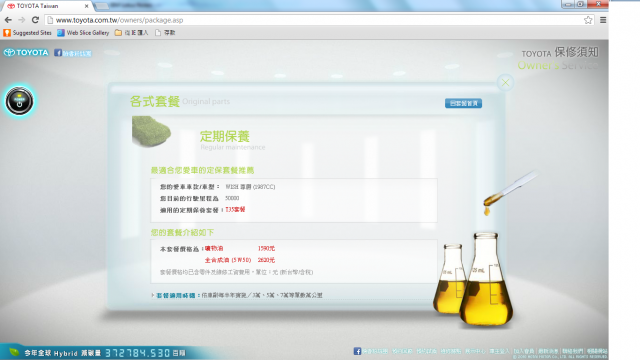Click the red T35 package name

235,209
